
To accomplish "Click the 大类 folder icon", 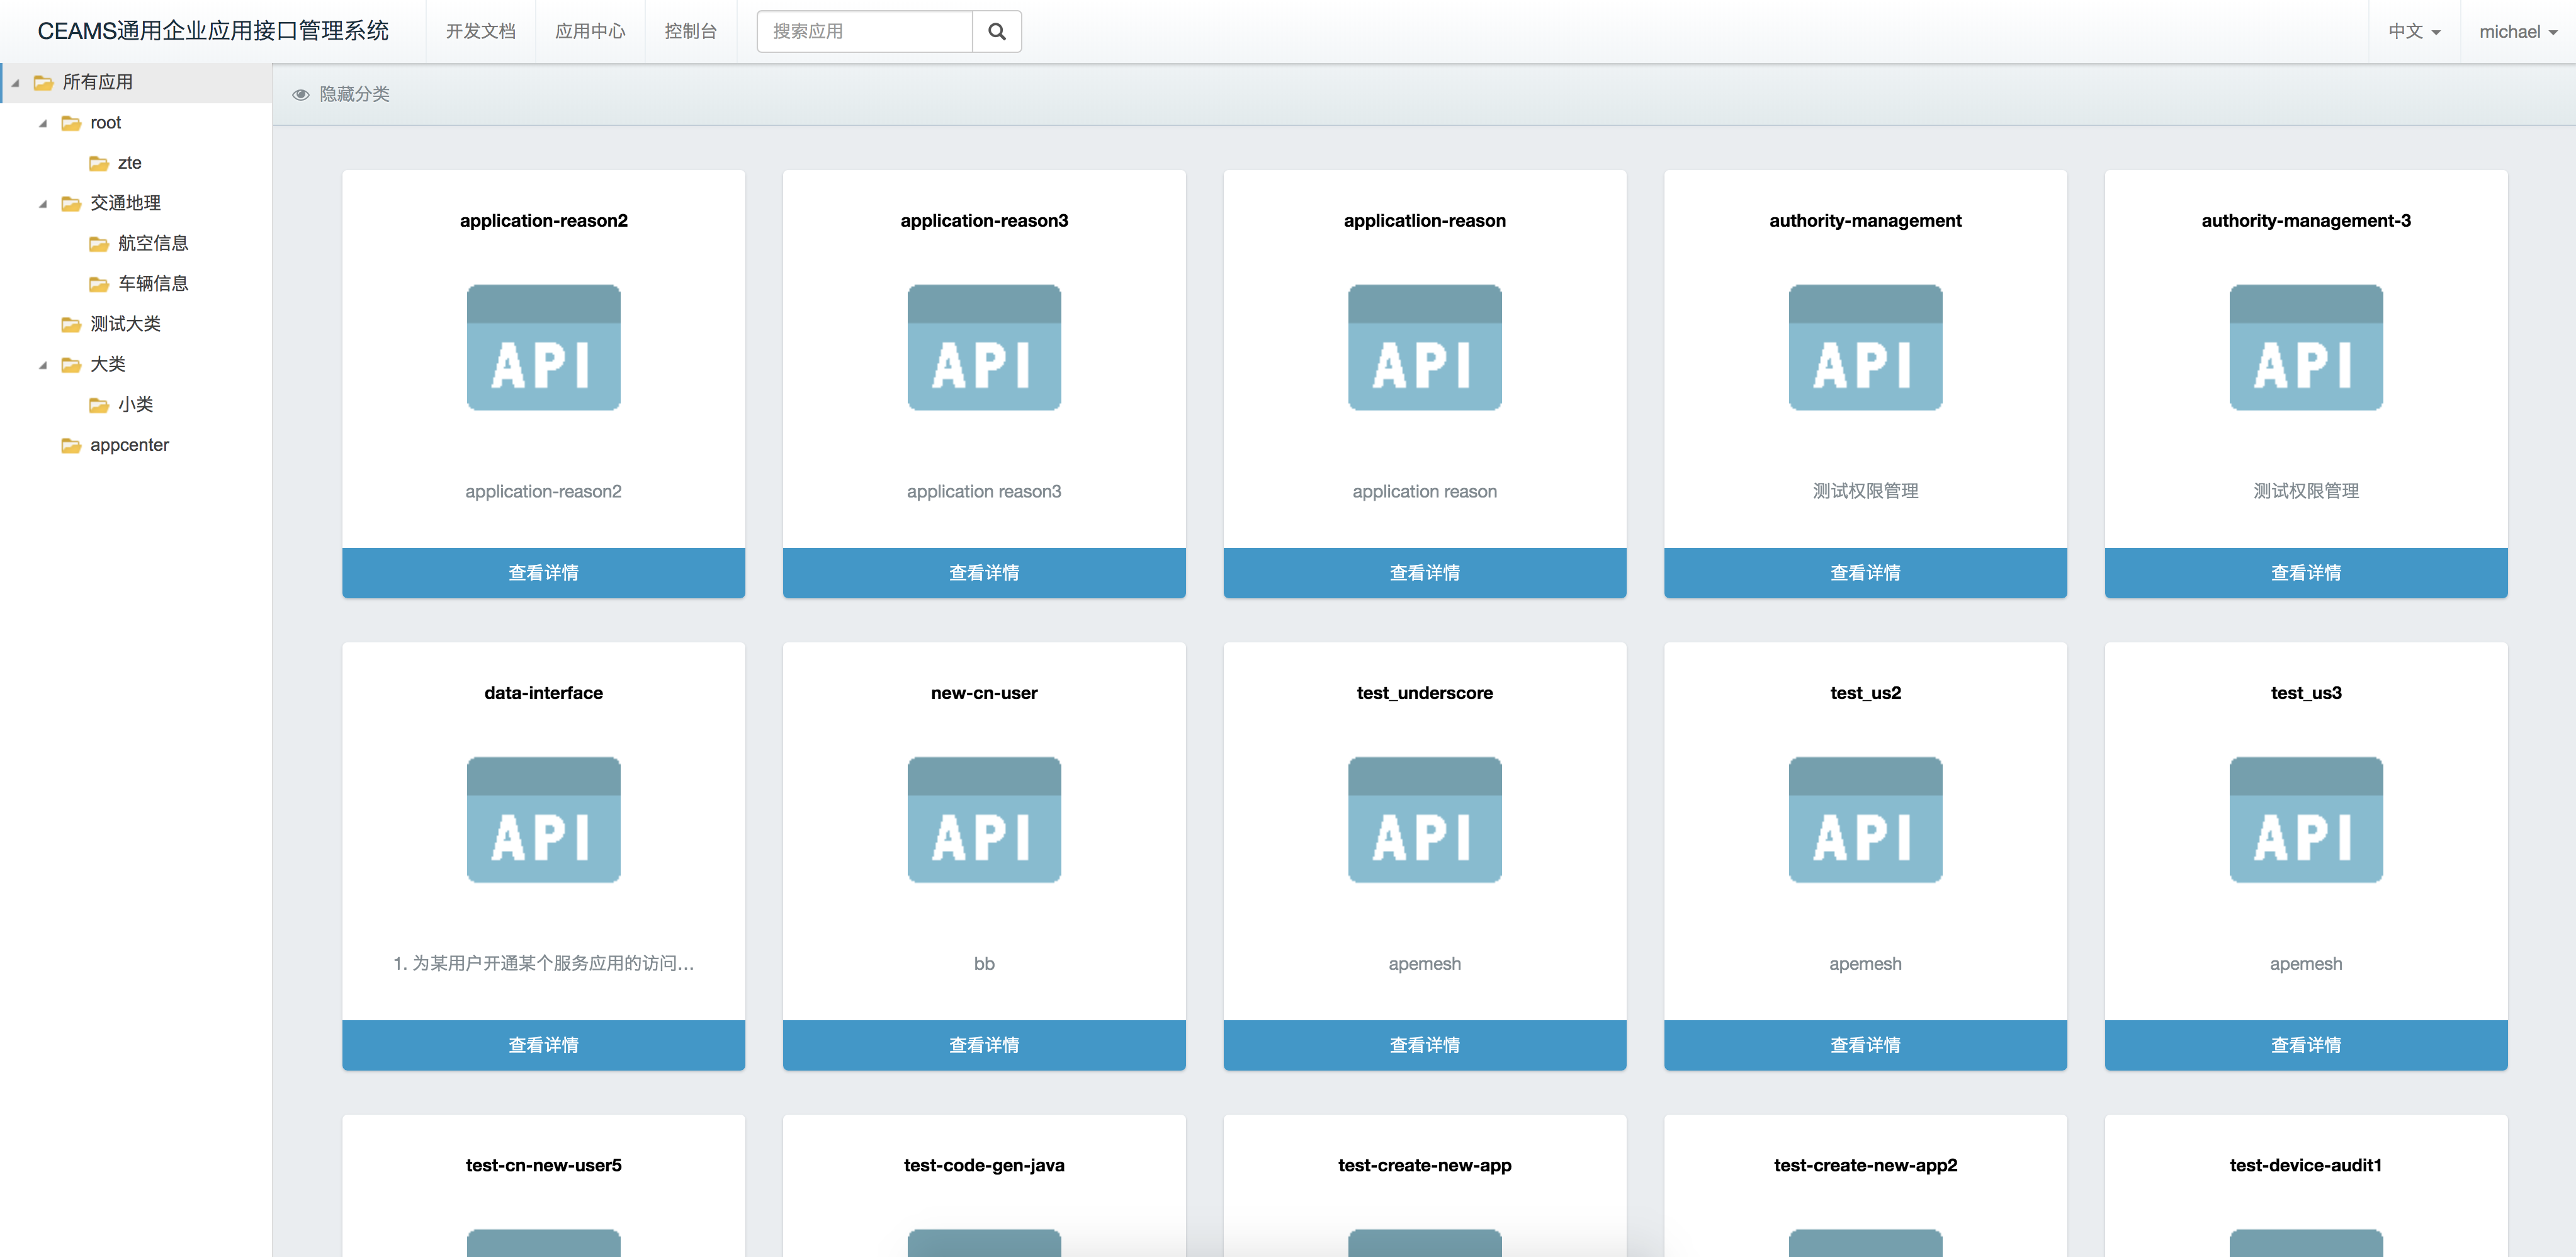I will (x=71, y=365).
